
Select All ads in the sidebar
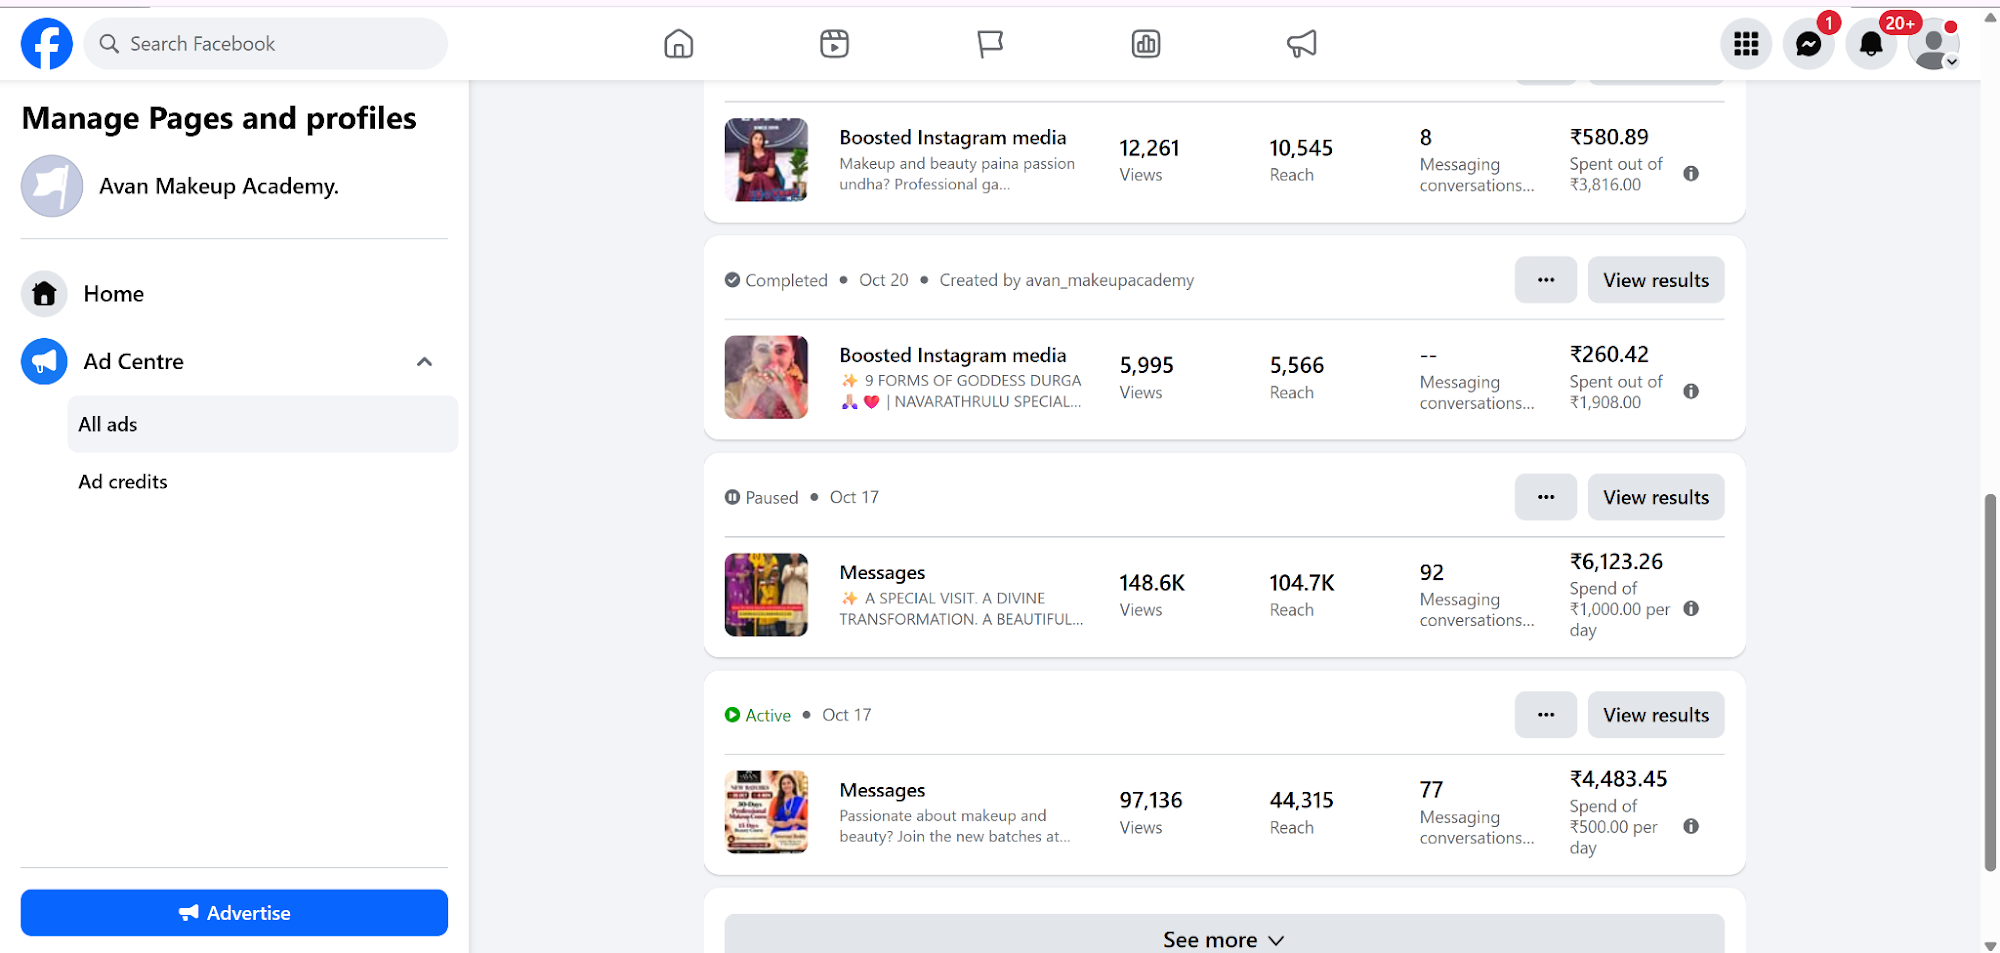click(x=263, y=424)
